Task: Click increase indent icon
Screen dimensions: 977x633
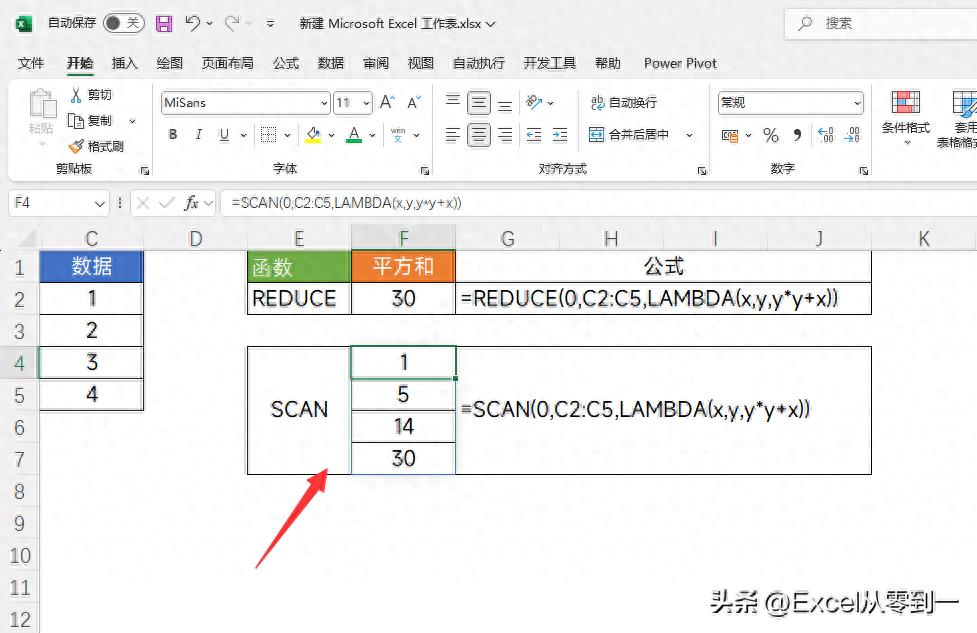Action: [x=560, y=135]
